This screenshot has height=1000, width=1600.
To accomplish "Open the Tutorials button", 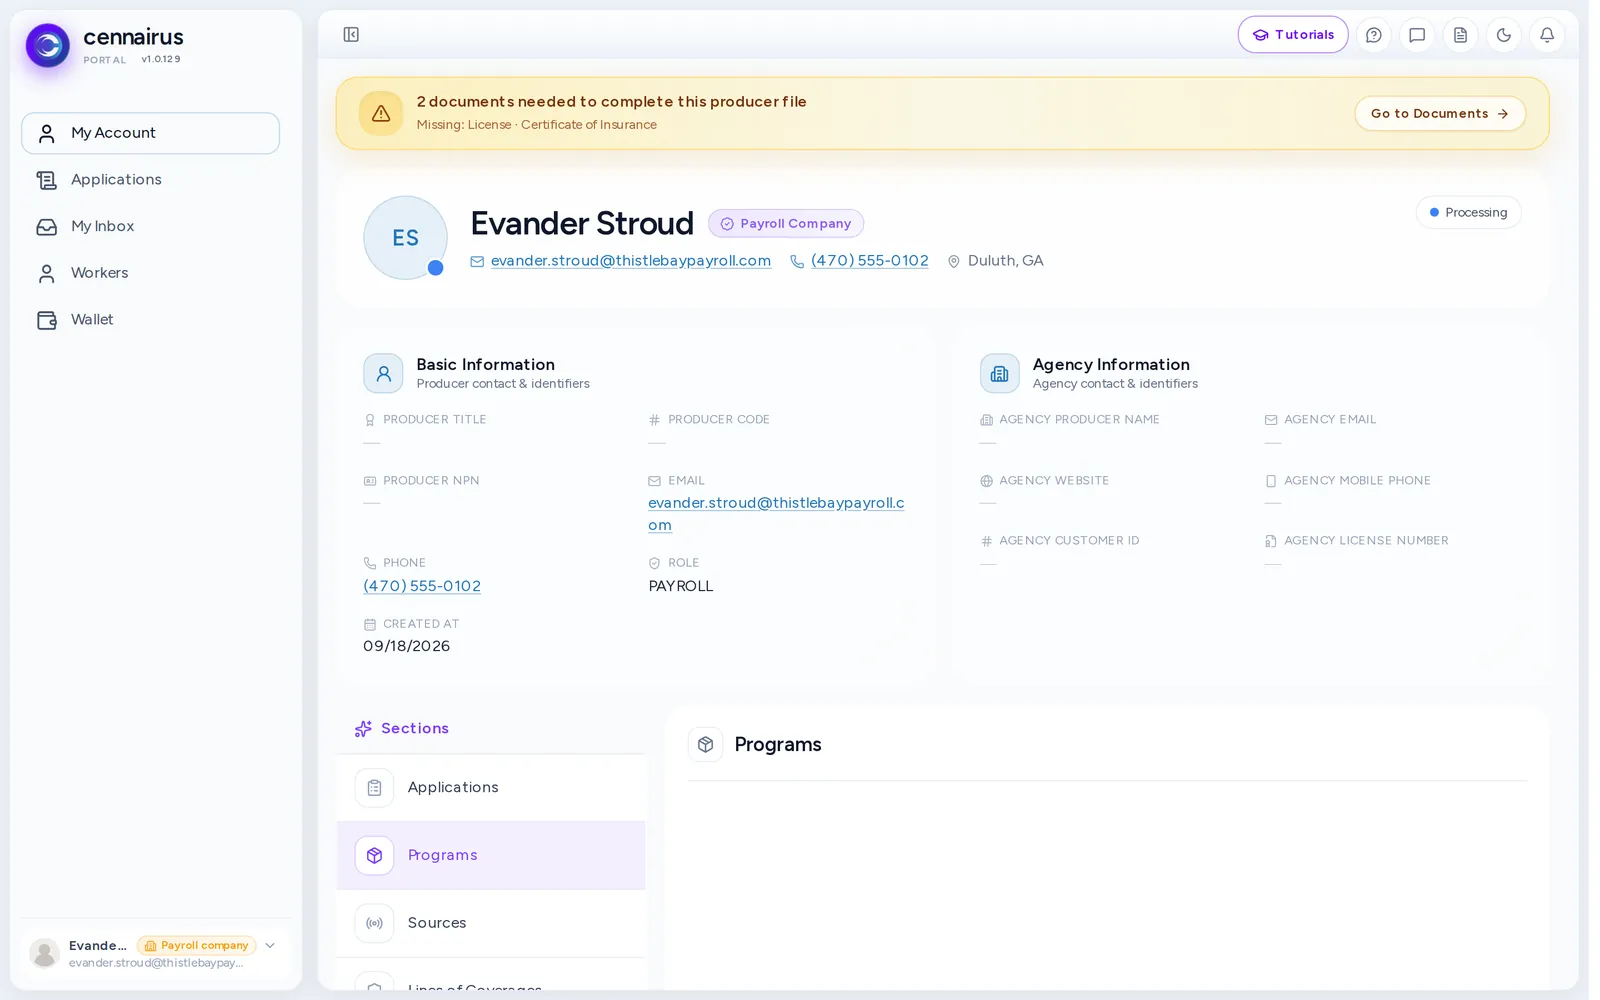I will (1292, 35).
